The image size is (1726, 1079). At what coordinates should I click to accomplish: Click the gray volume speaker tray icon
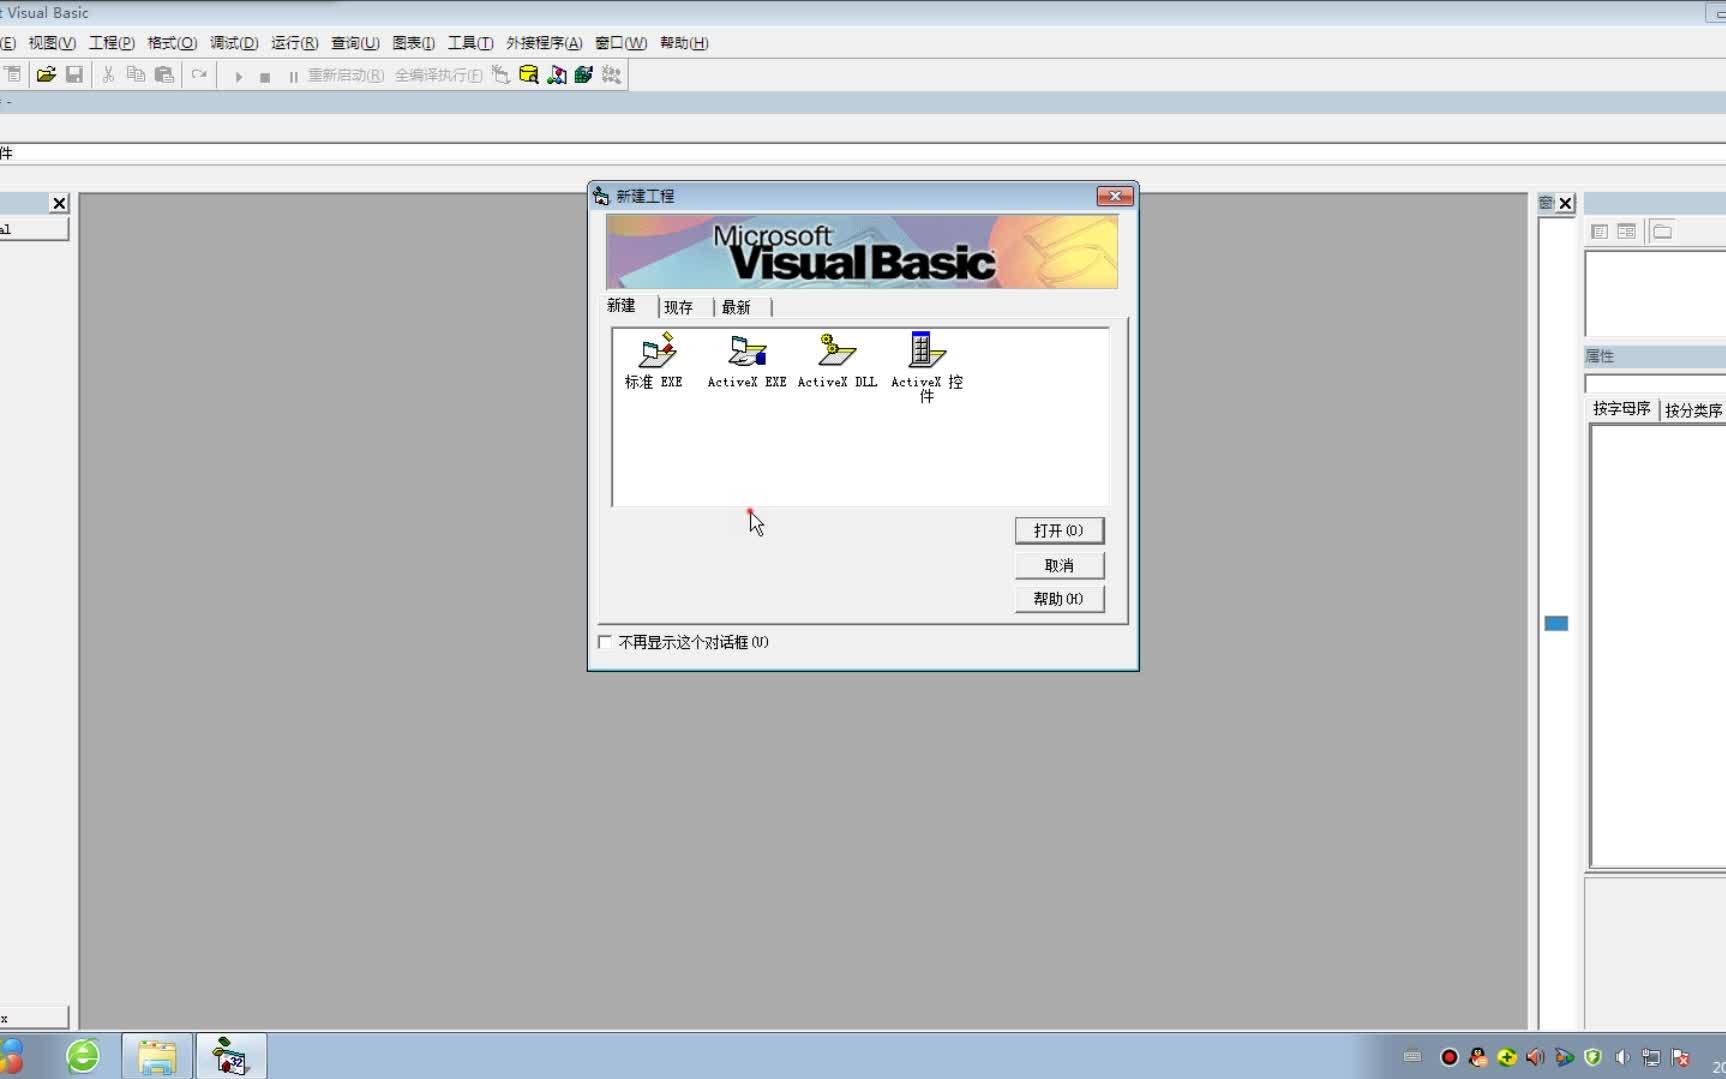pyautogui.click(x=1622, y=1057)
